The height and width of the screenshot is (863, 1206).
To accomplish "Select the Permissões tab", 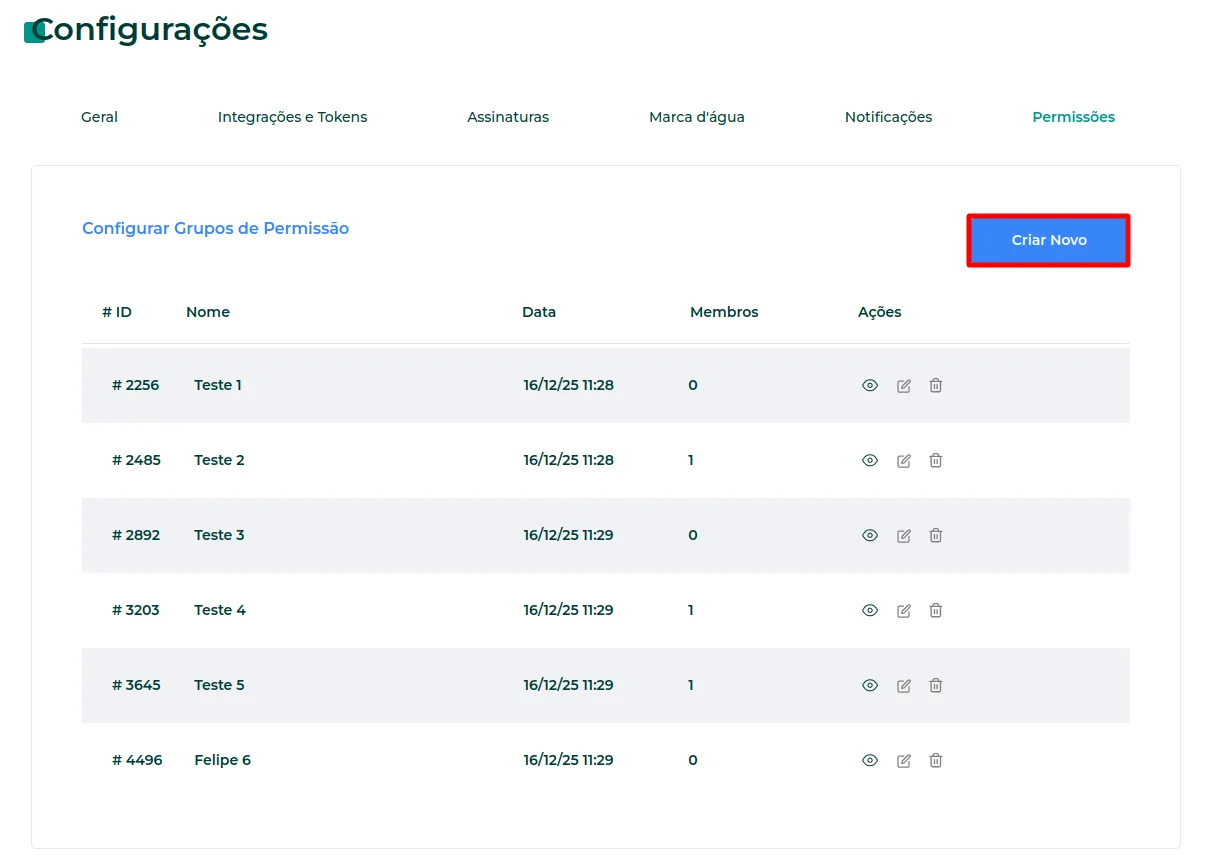I will (x=1073, y=117).
